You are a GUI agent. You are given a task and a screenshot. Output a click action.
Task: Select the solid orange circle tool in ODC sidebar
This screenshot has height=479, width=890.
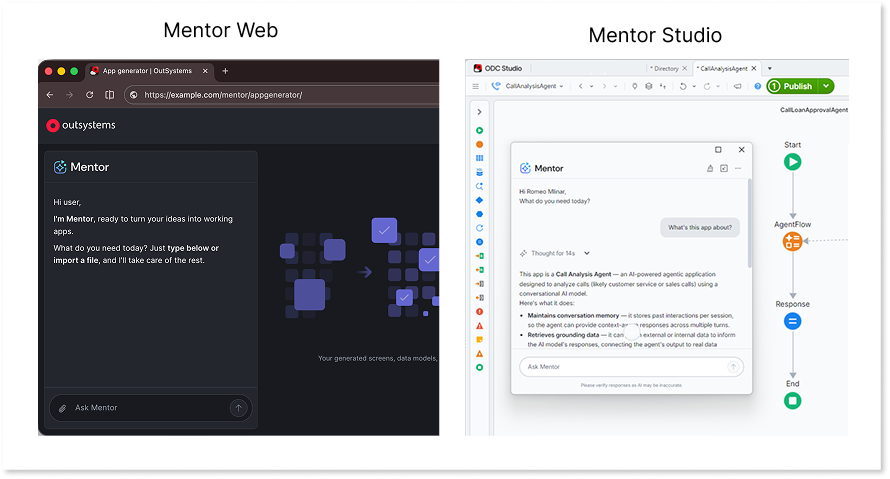(x=480, y=144)
